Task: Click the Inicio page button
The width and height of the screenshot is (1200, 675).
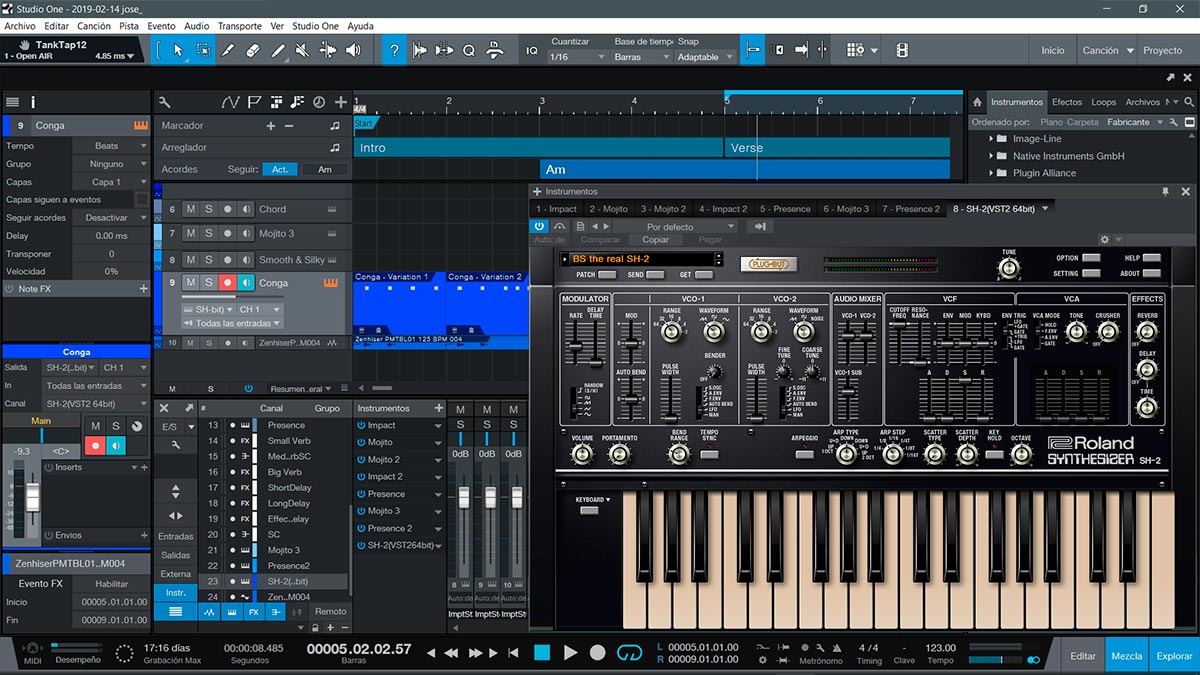Action: point(1053,50)
